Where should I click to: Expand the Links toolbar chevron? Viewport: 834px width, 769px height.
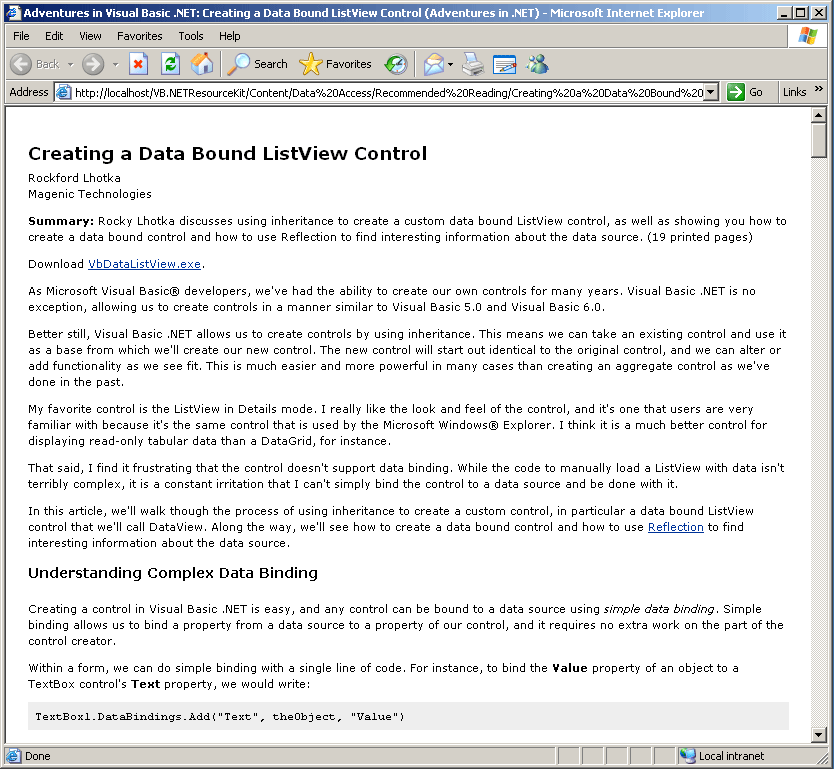pos(819,89)
